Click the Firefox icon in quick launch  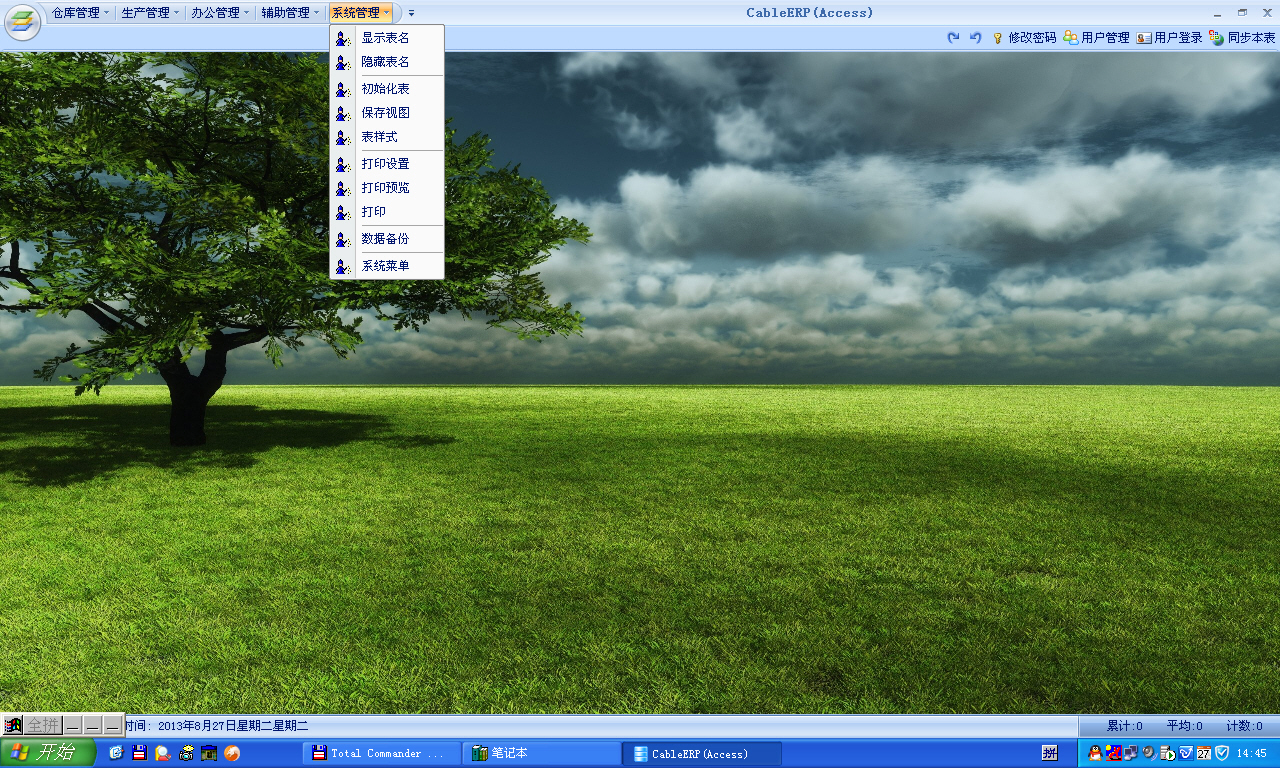tap(232, 753)
